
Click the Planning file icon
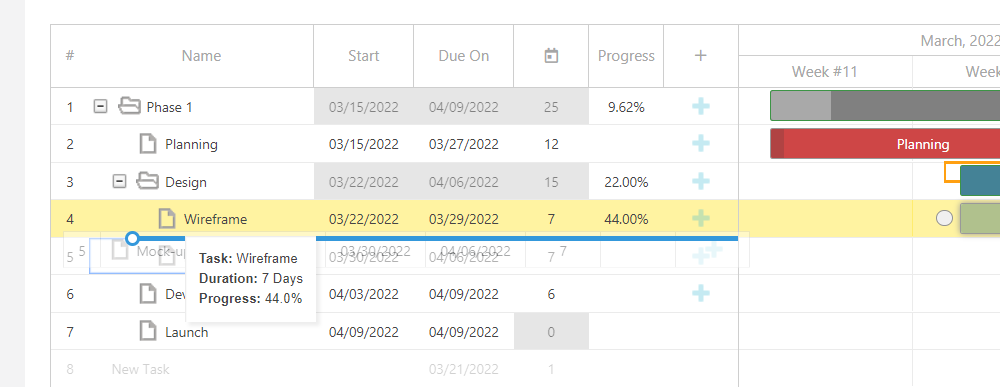point(148,143)
